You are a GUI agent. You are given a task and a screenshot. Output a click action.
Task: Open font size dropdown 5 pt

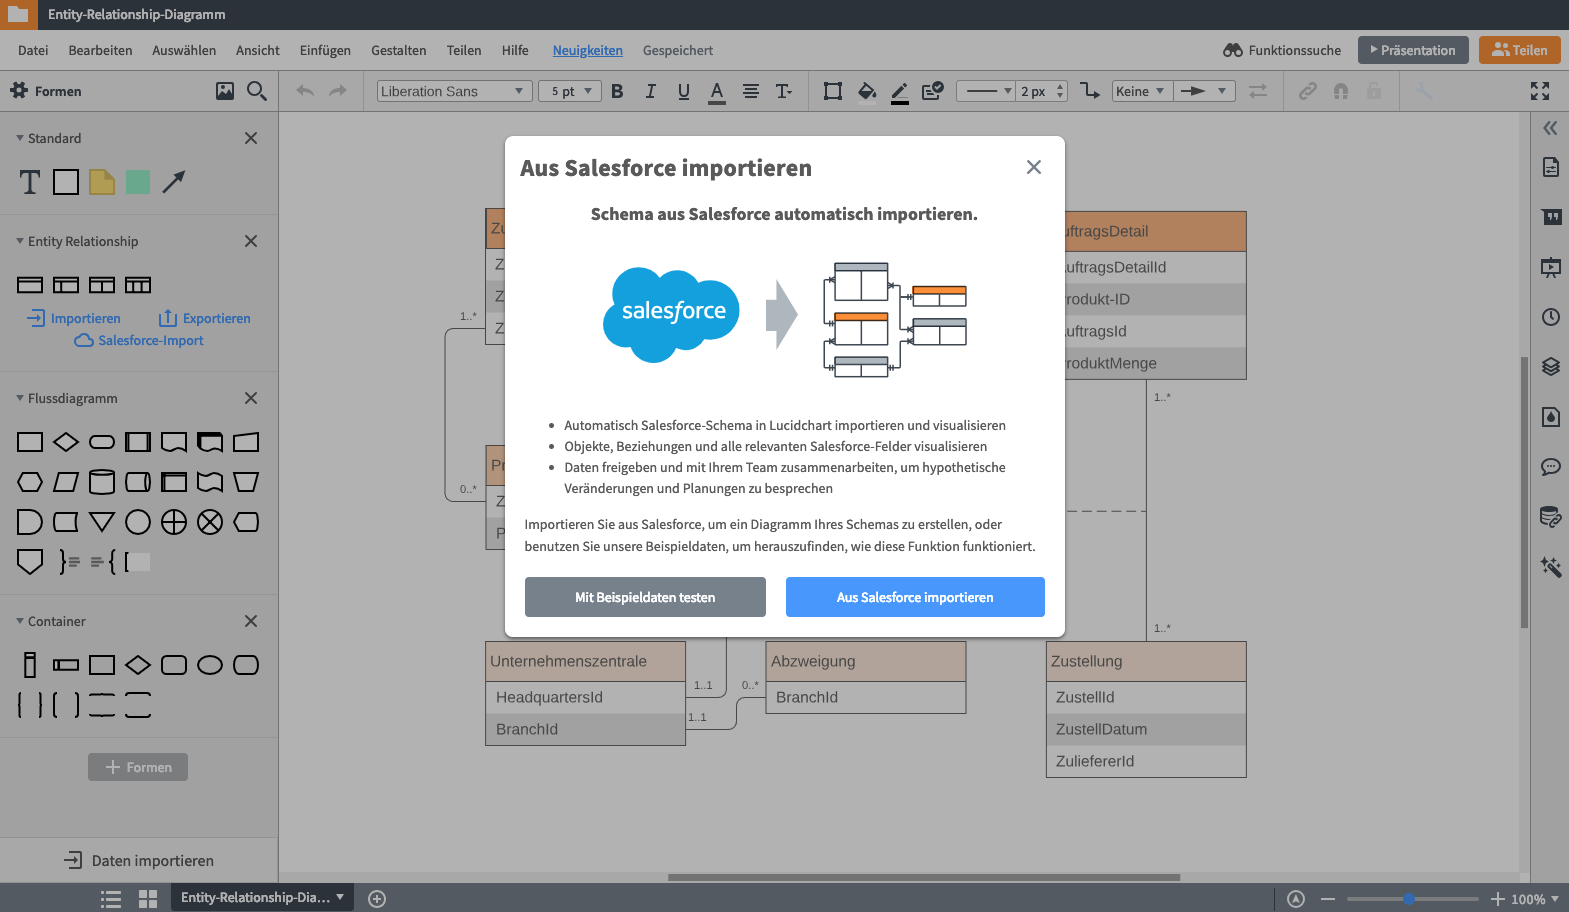coord(571,91)
